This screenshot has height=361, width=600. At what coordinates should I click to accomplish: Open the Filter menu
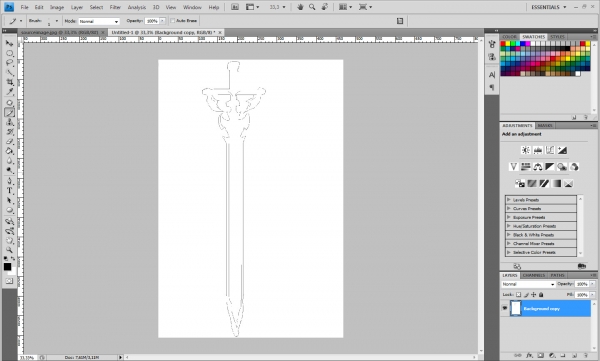coord(115,7)
